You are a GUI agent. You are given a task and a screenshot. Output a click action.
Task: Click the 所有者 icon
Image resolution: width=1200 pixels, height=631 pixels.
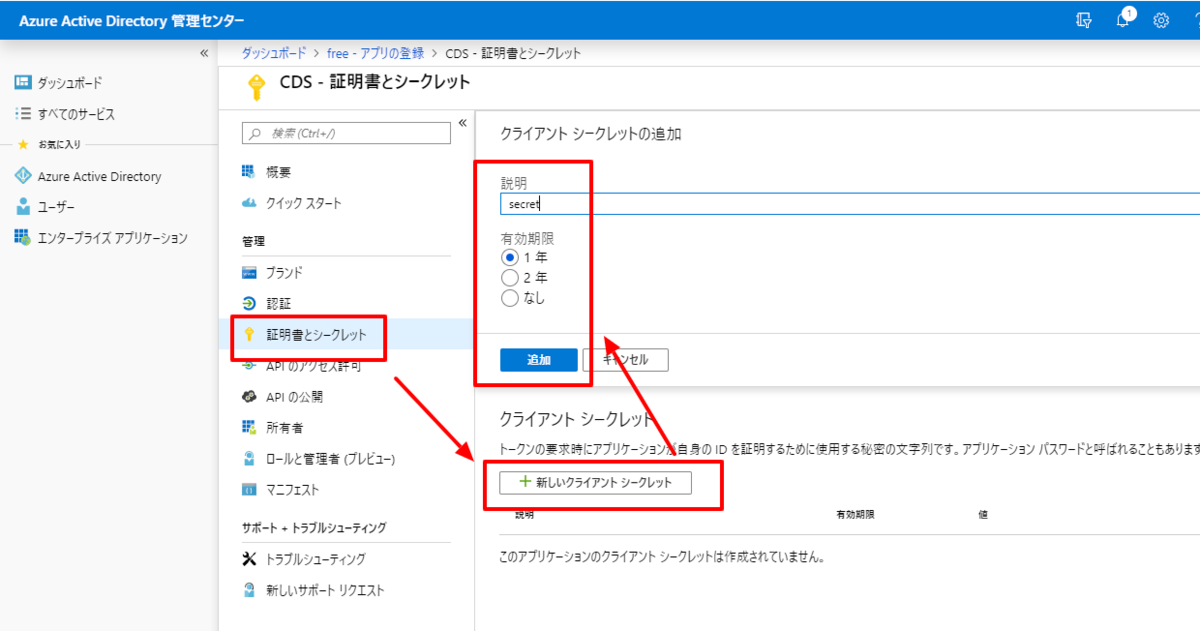[x=249, y=427]
